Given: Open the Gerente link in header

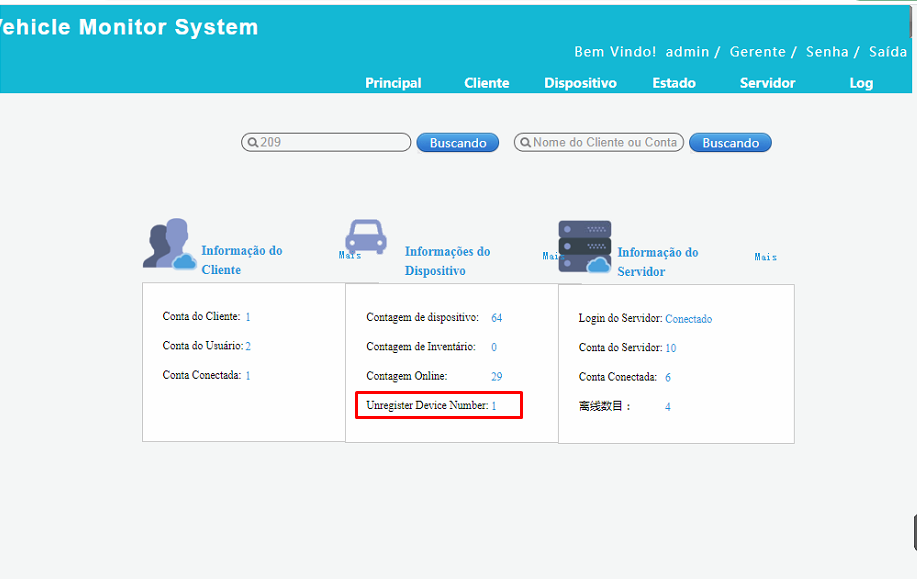Looking at the screenshot, I should (x=757, y=52).
